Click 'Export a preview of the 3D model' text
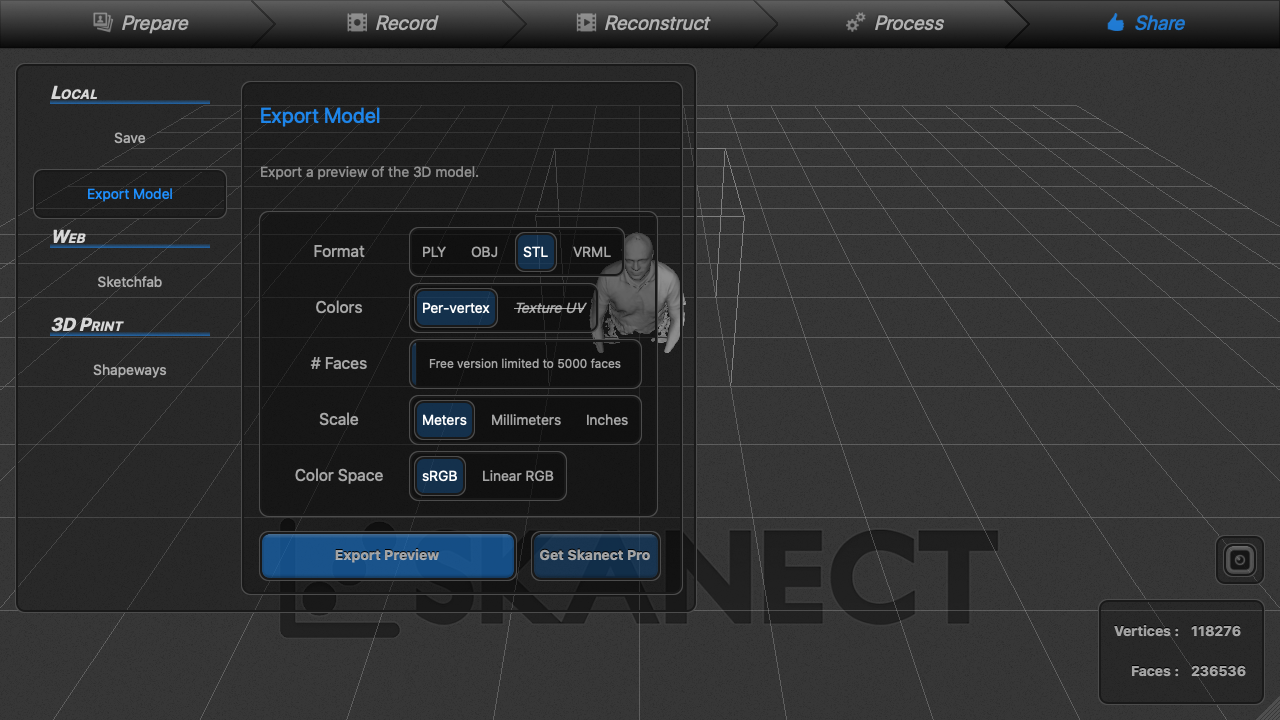1280x720 pixels. [x=369, y=172]
